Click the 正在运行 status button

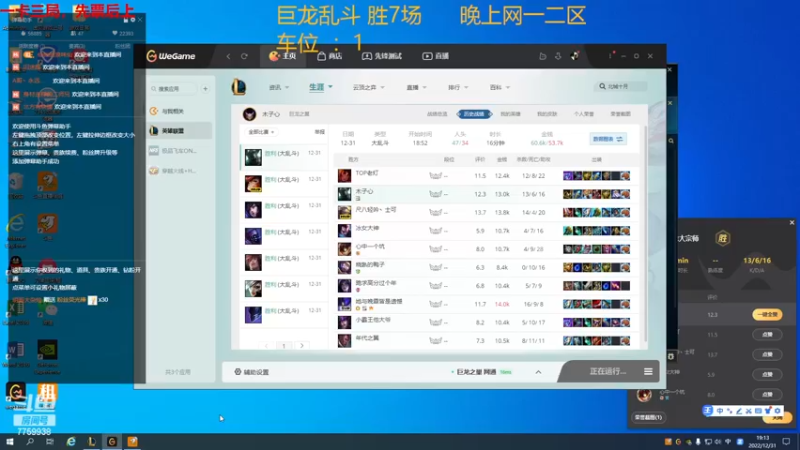(607, 371)
